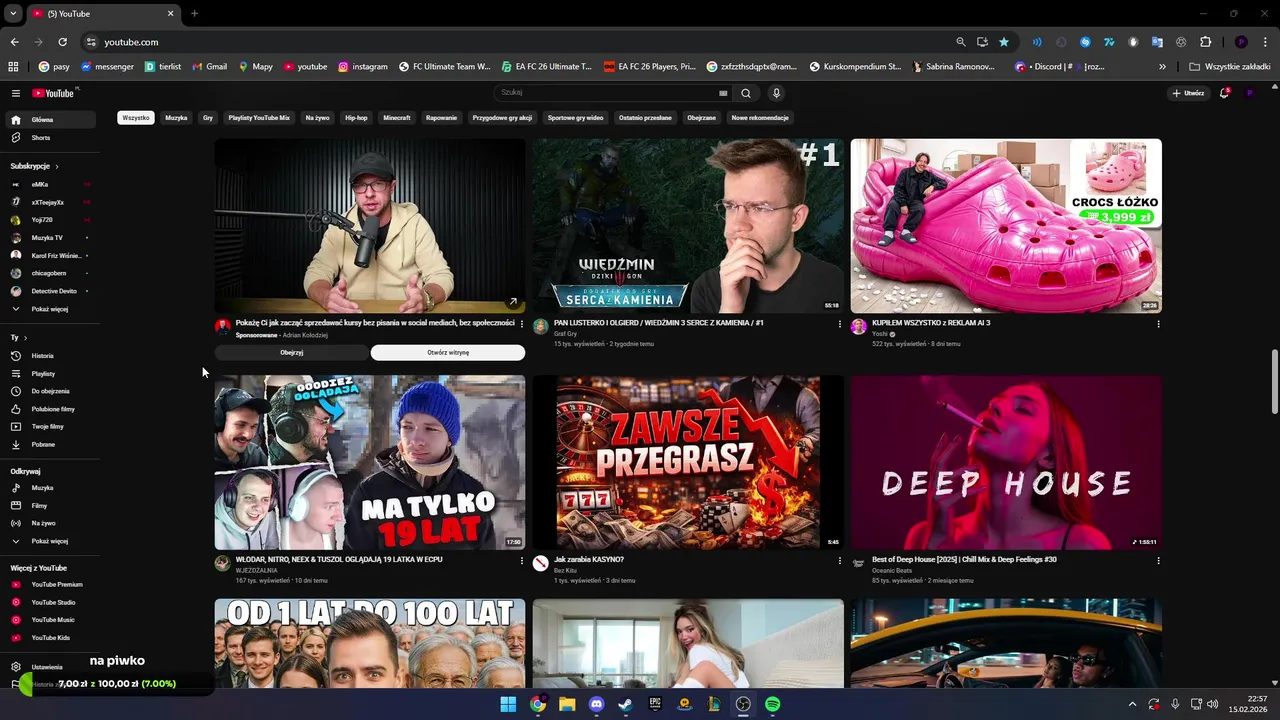This screenshot has height=720, width=1280.
Task: Open Wszystkie zakładki bookmarks folder
Action: 1229,67
